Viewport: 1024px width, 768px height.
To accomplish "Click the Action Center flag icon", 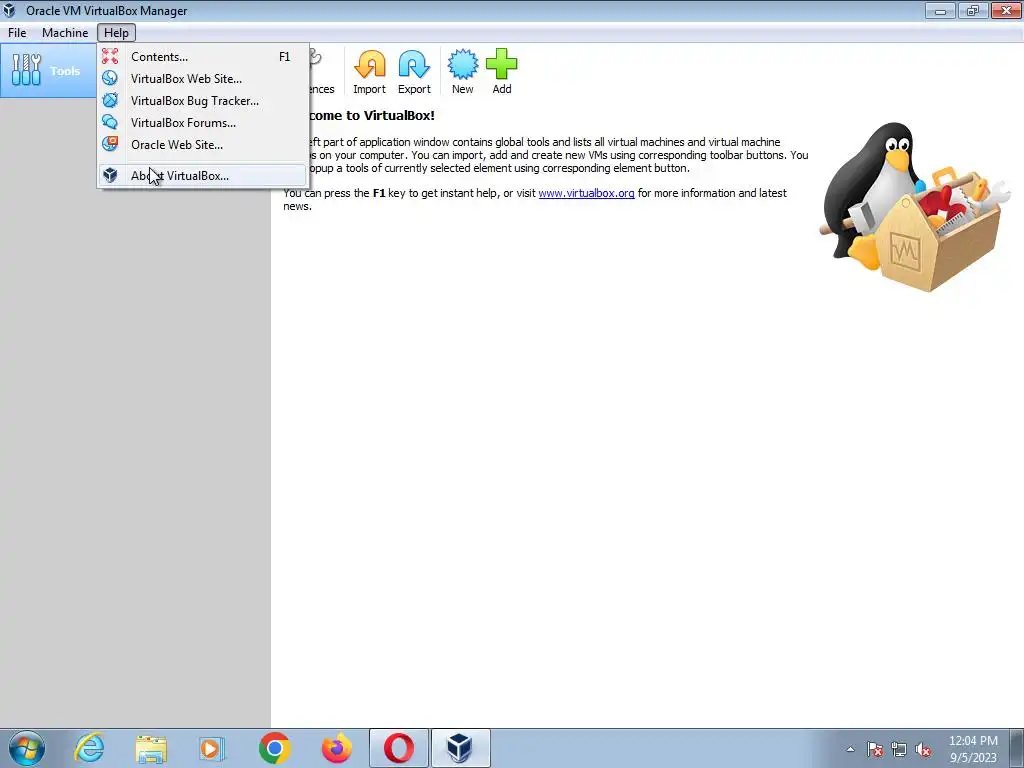I will point(875,749).
